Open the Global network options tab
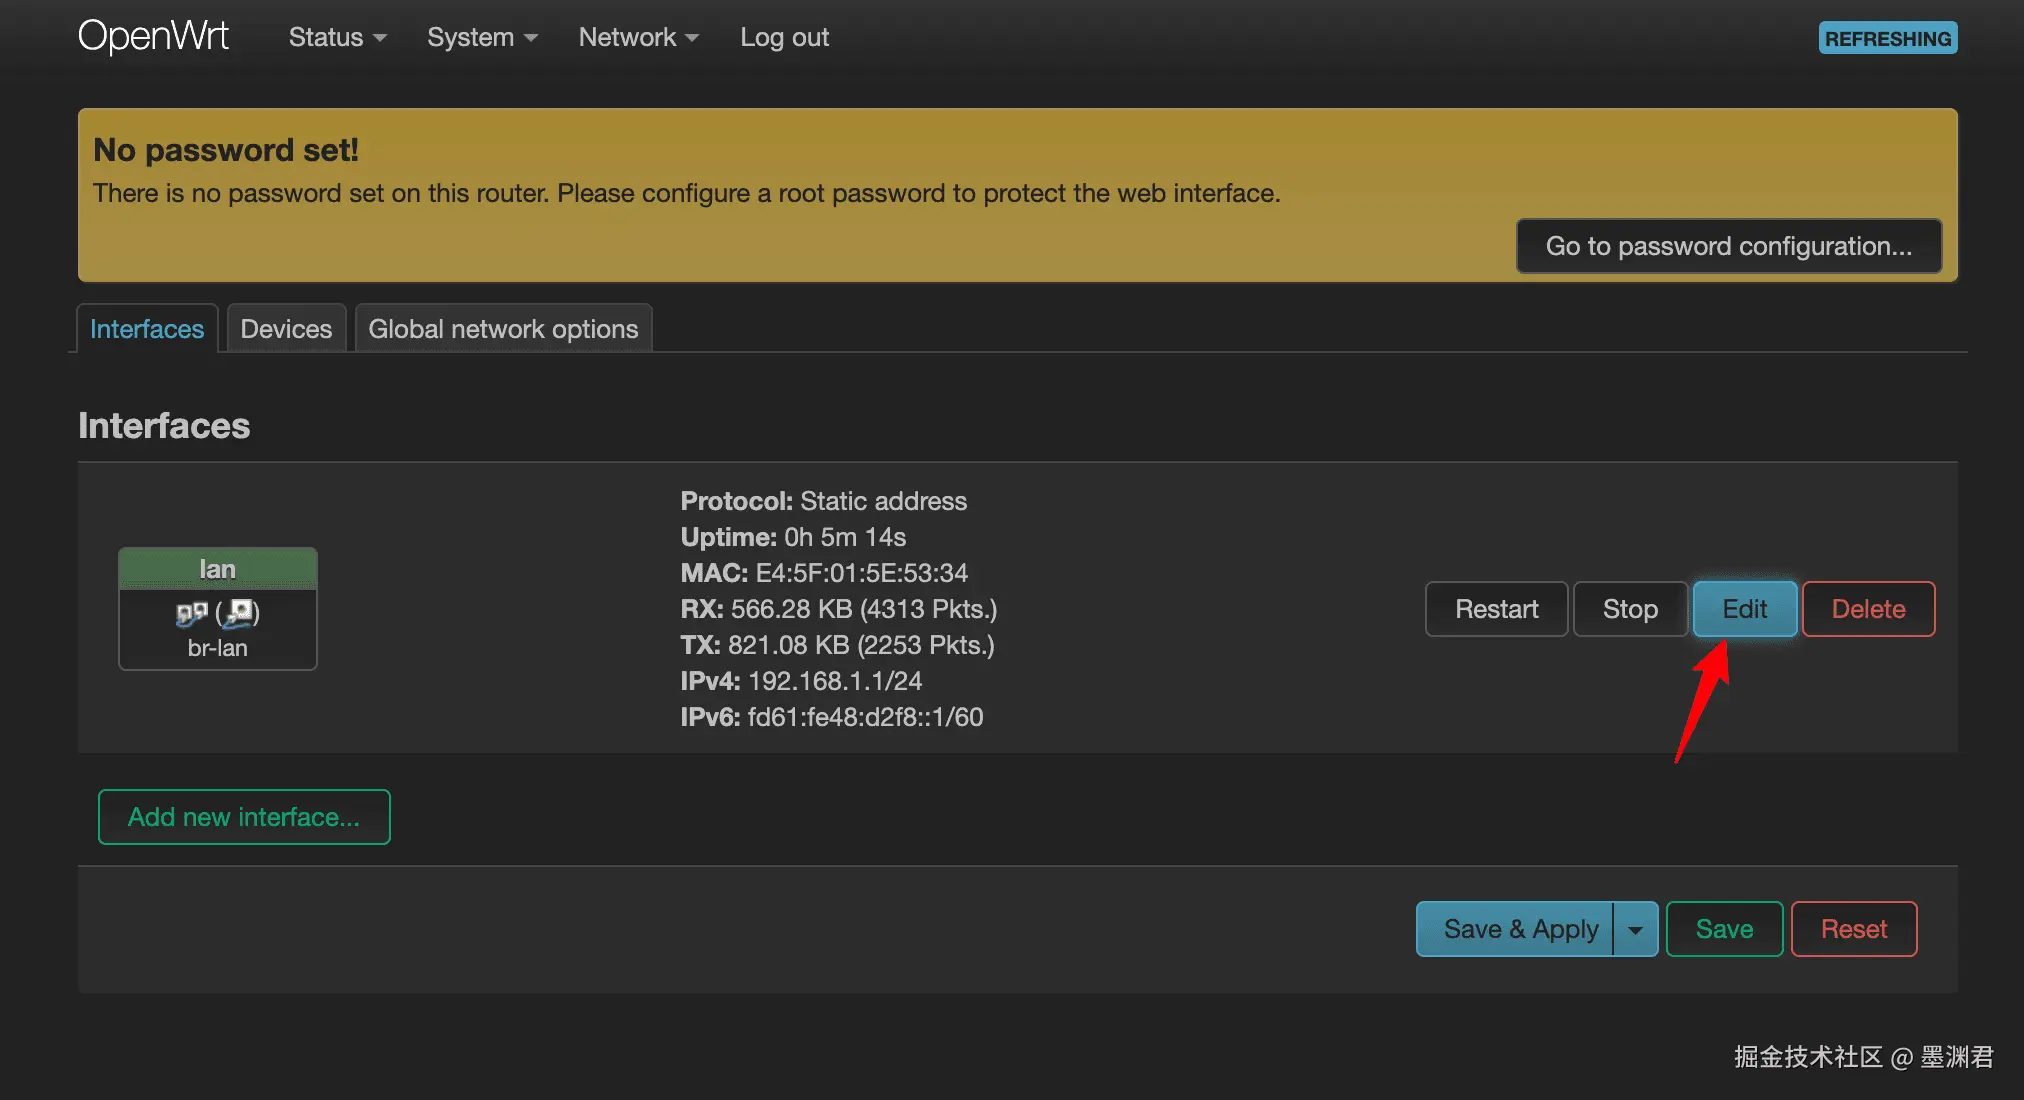Viewport: 2024px width, 1100px height. 503,329
